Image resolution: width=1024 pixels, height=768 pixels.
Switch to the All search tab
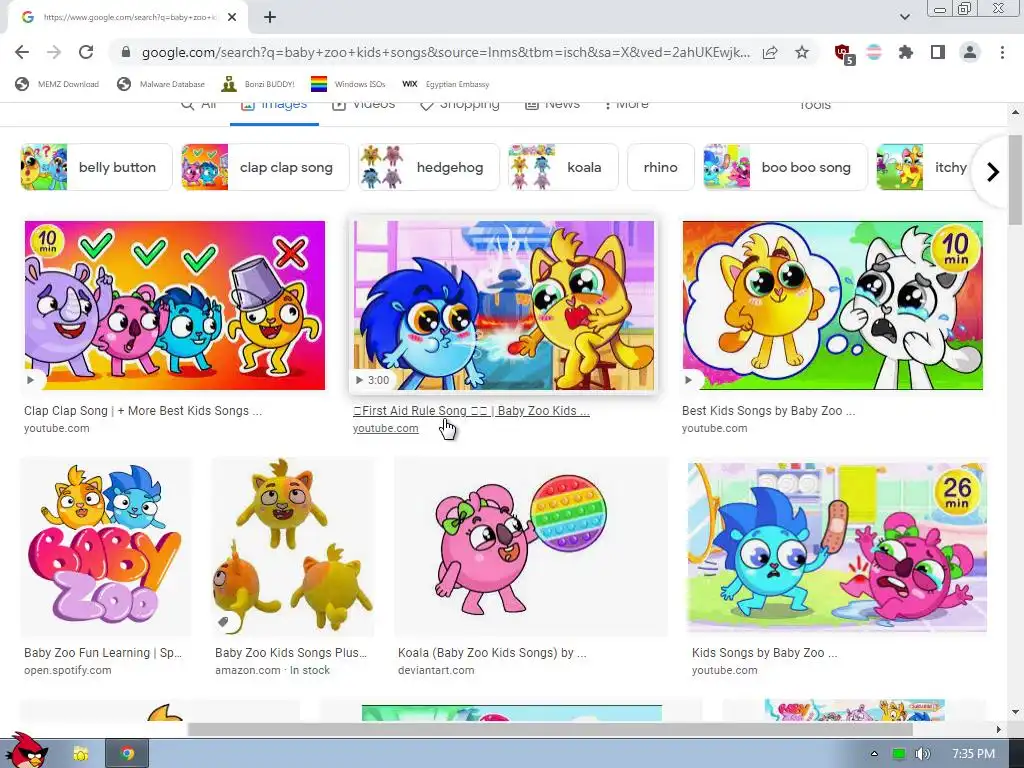coord(199,104)
